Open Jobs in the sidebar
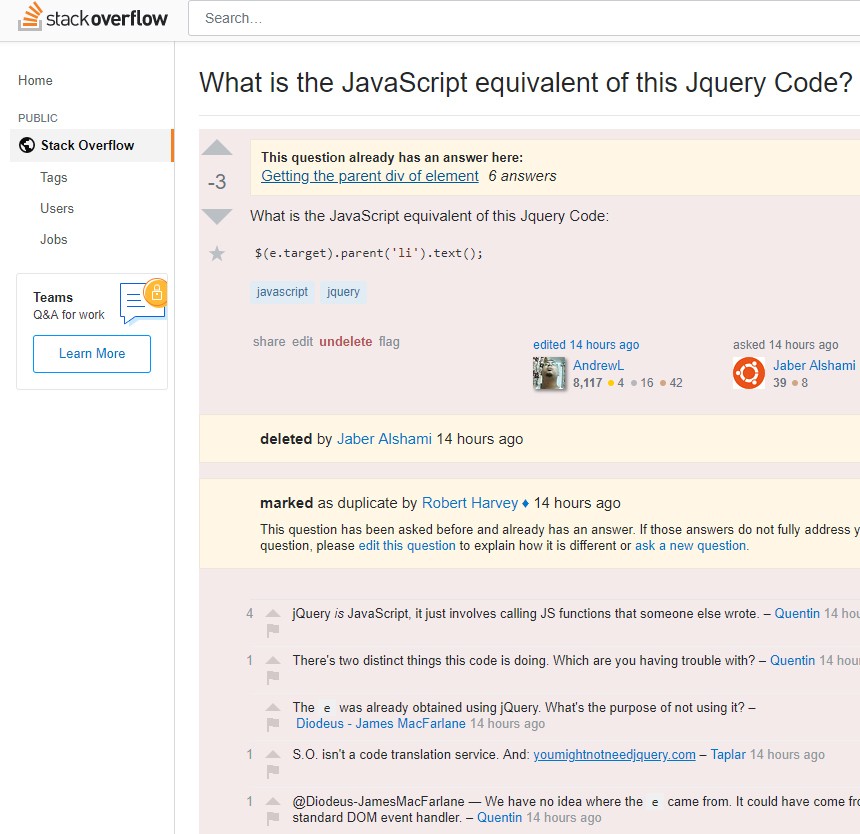Viewport: 860px width, 834px height. pyautogui.click(x=54, y=240)
